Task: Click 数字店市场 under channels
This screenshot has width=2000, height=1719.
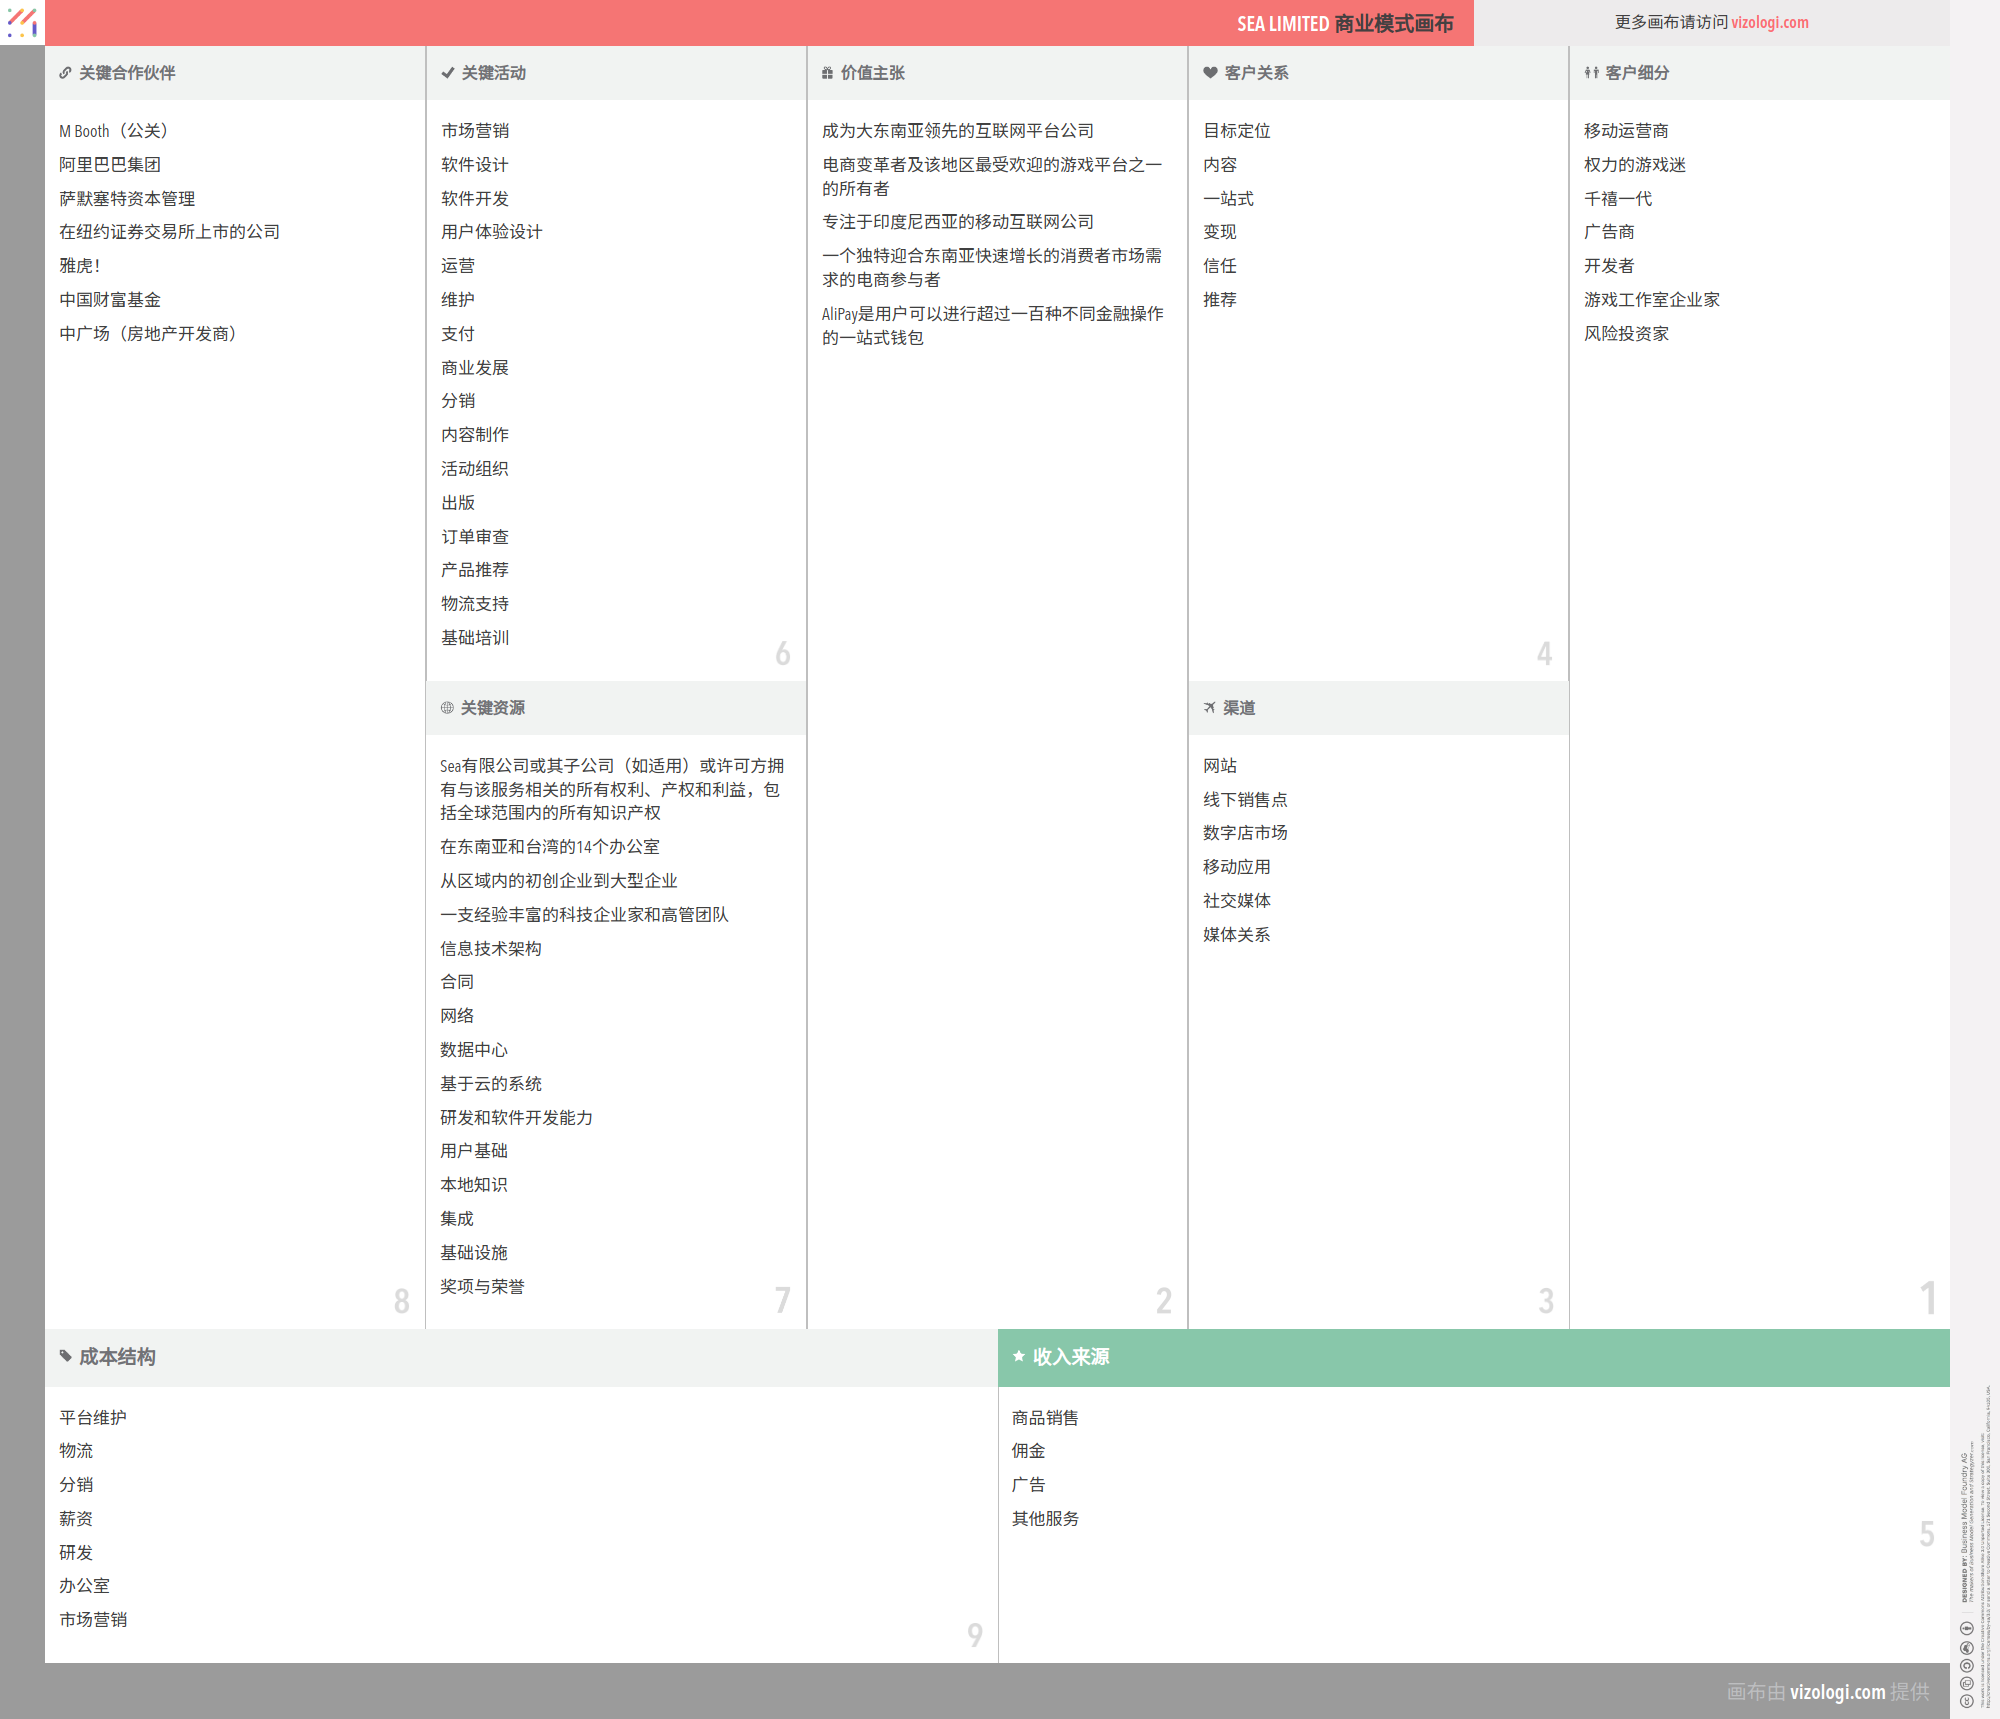Action: 1245,833
